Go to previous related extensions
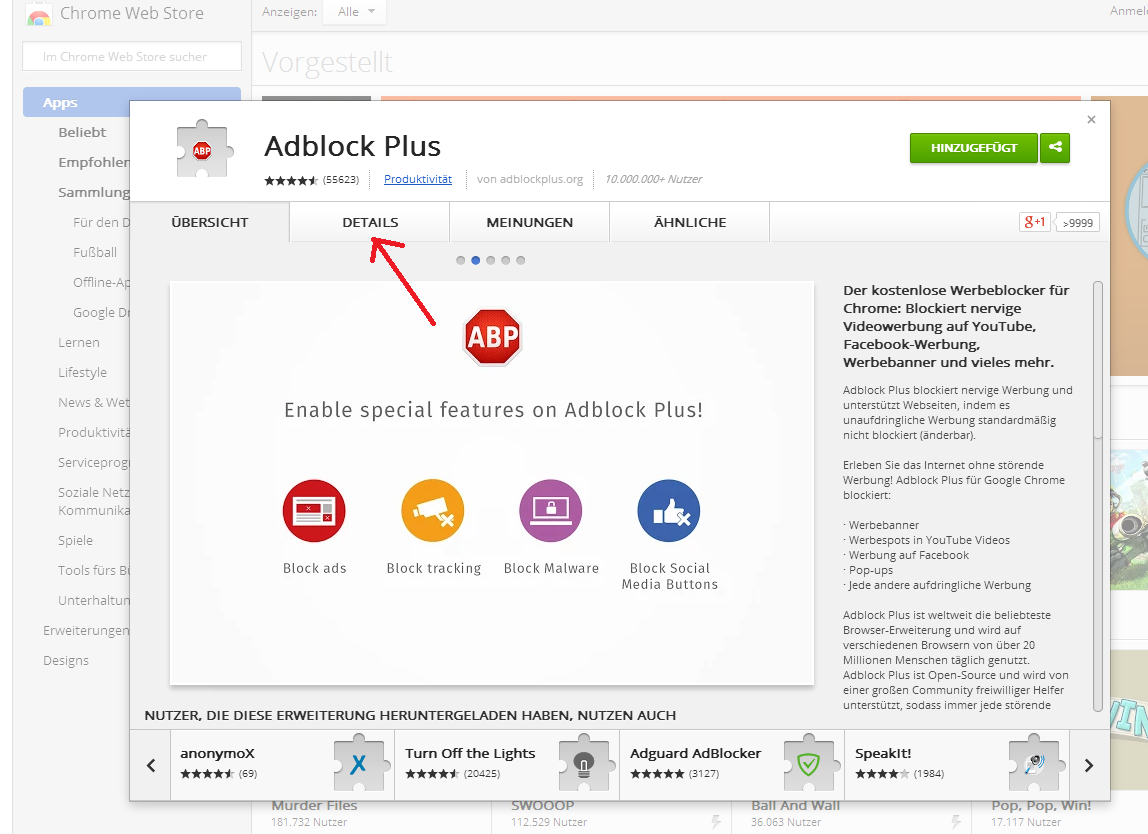Screen dimensions: 1148x834 tap(151, 765)
